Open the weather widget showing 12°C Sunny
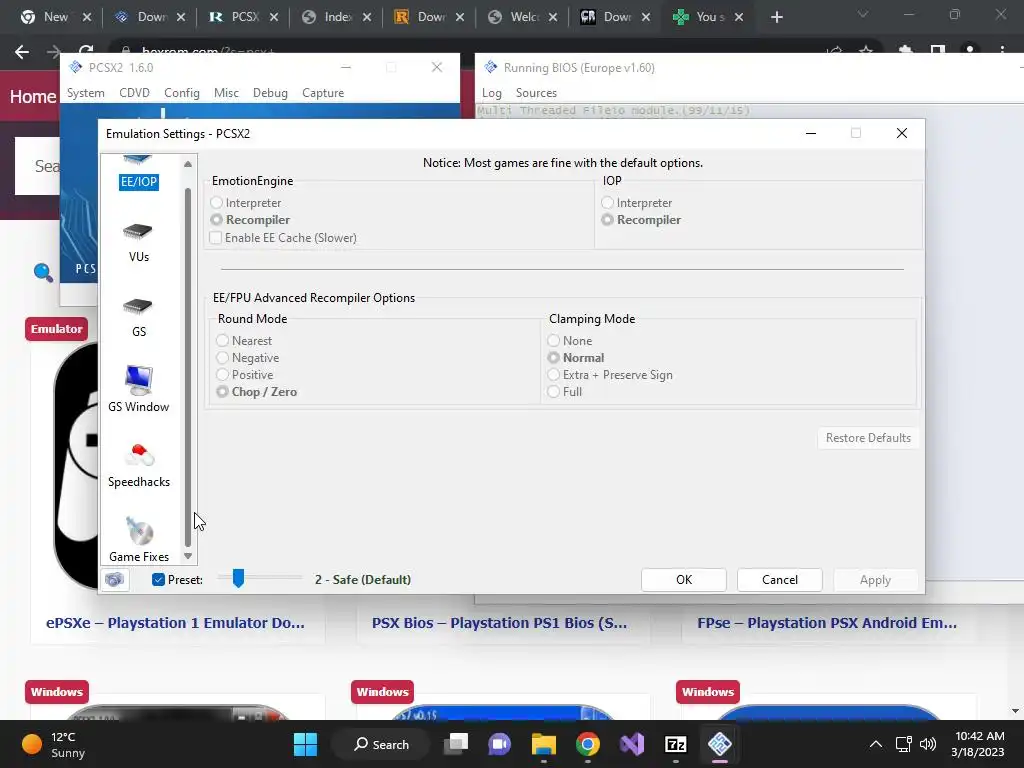The height and width of the screenshot is (768, 1024). (54, 744)
